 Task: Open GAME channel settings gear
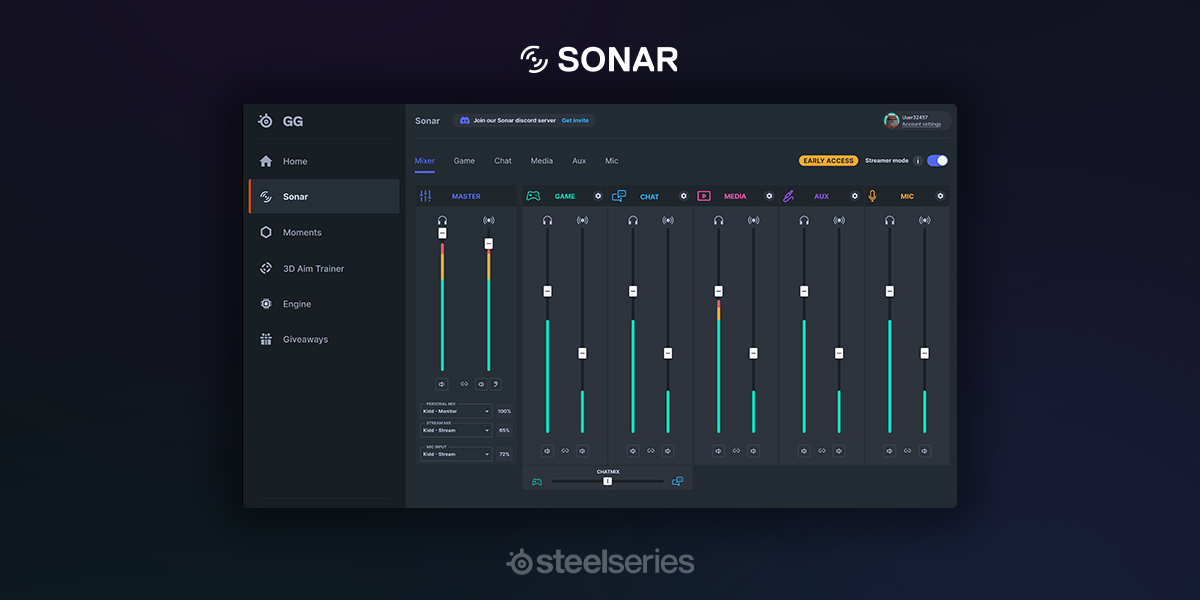pos(598,196)
